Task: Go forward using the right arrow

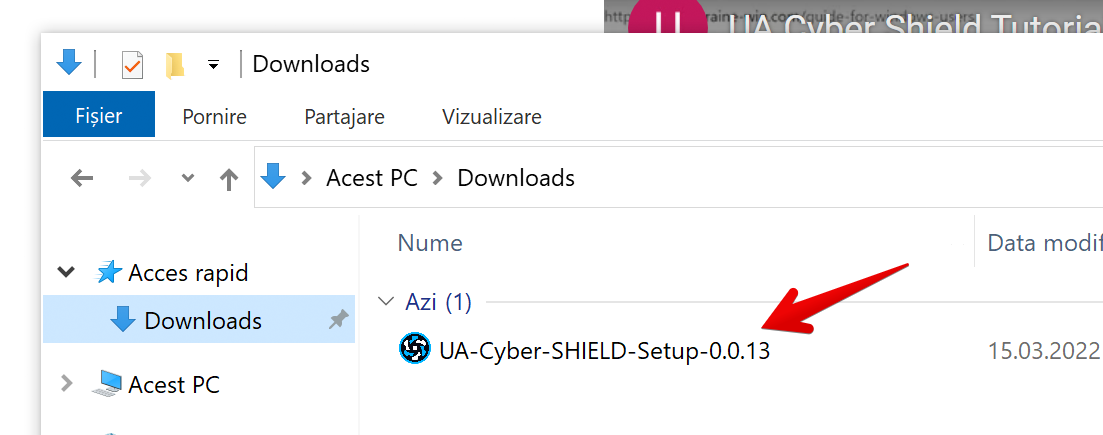Action: point(140,178)
